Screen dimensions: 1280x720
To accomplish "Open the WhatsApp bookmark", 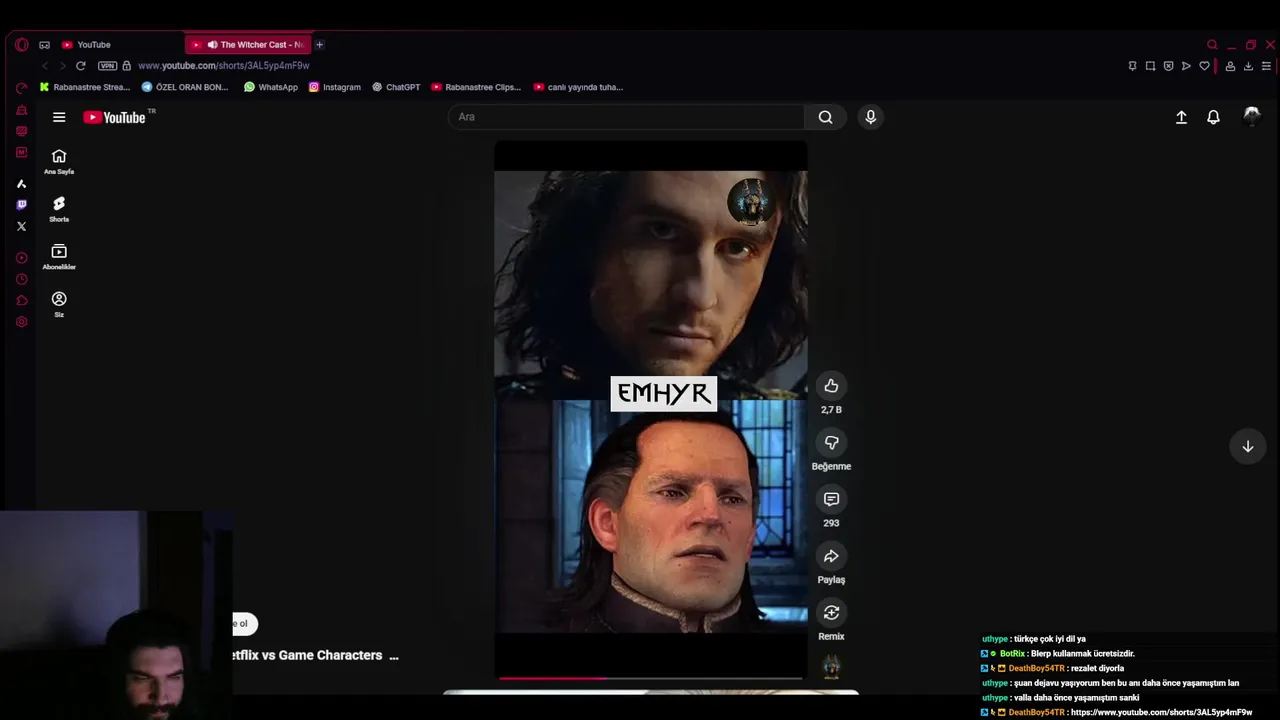I will (271, 87).
